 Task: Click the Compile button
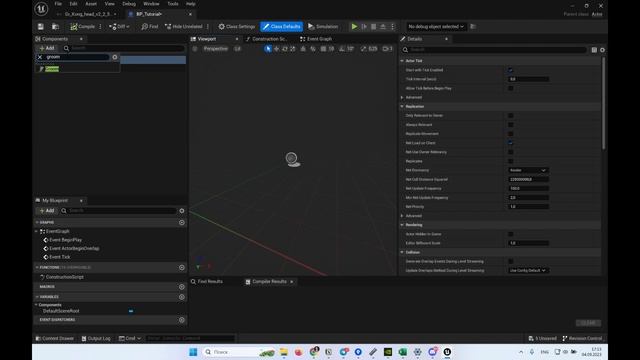83,27
